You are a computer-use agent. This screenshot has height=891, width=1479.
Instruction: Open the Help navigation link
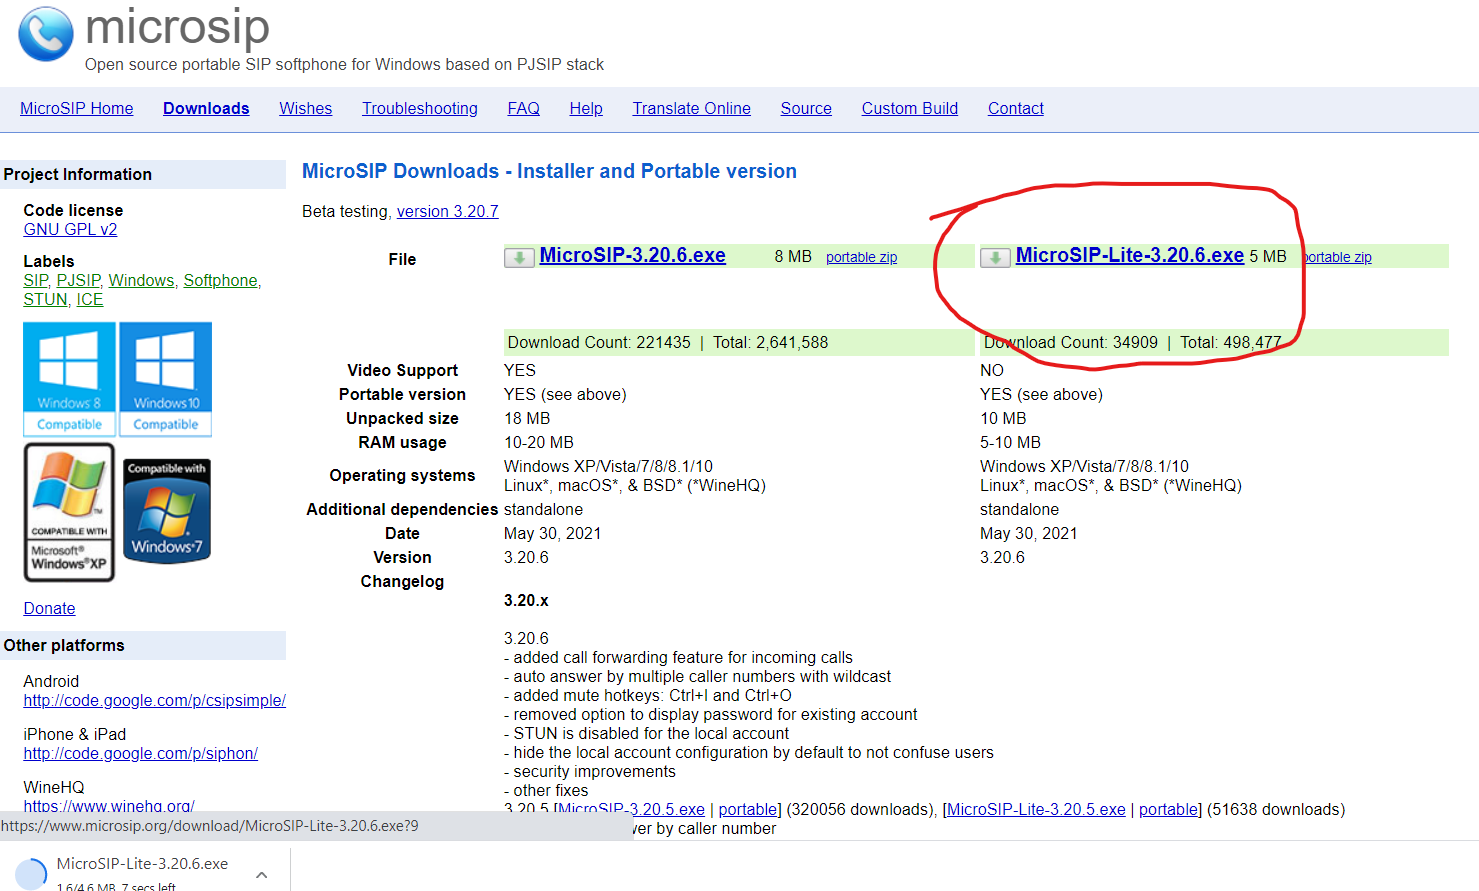pos(586,108)
